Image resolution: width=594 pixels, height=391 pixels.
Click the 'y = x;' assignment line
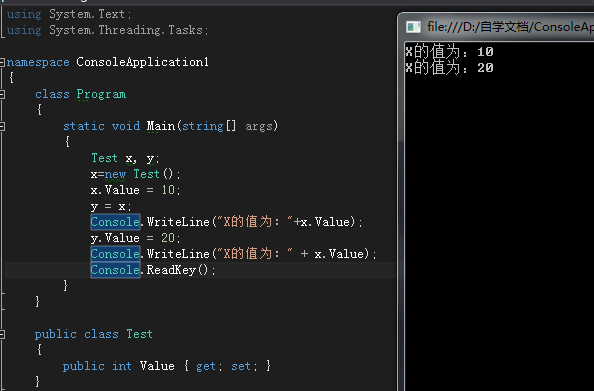tap(111, 206)
